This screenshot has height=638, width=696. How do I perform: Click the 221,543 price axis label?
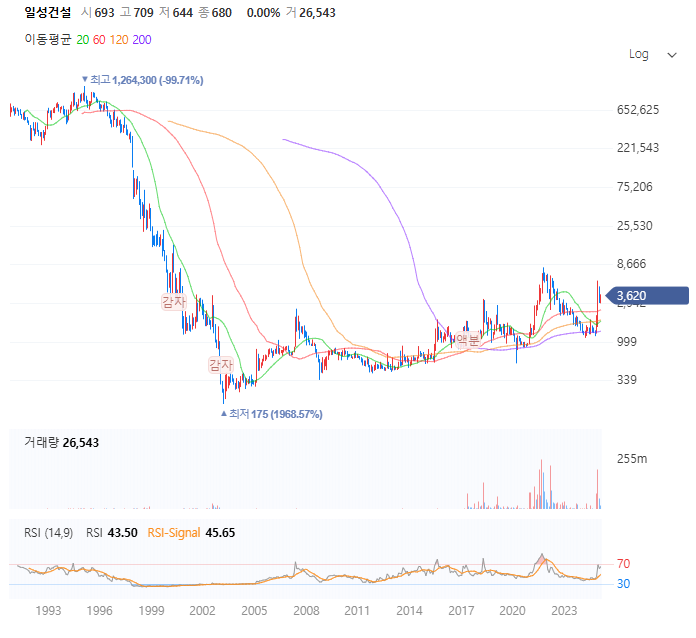coord(638,148)
